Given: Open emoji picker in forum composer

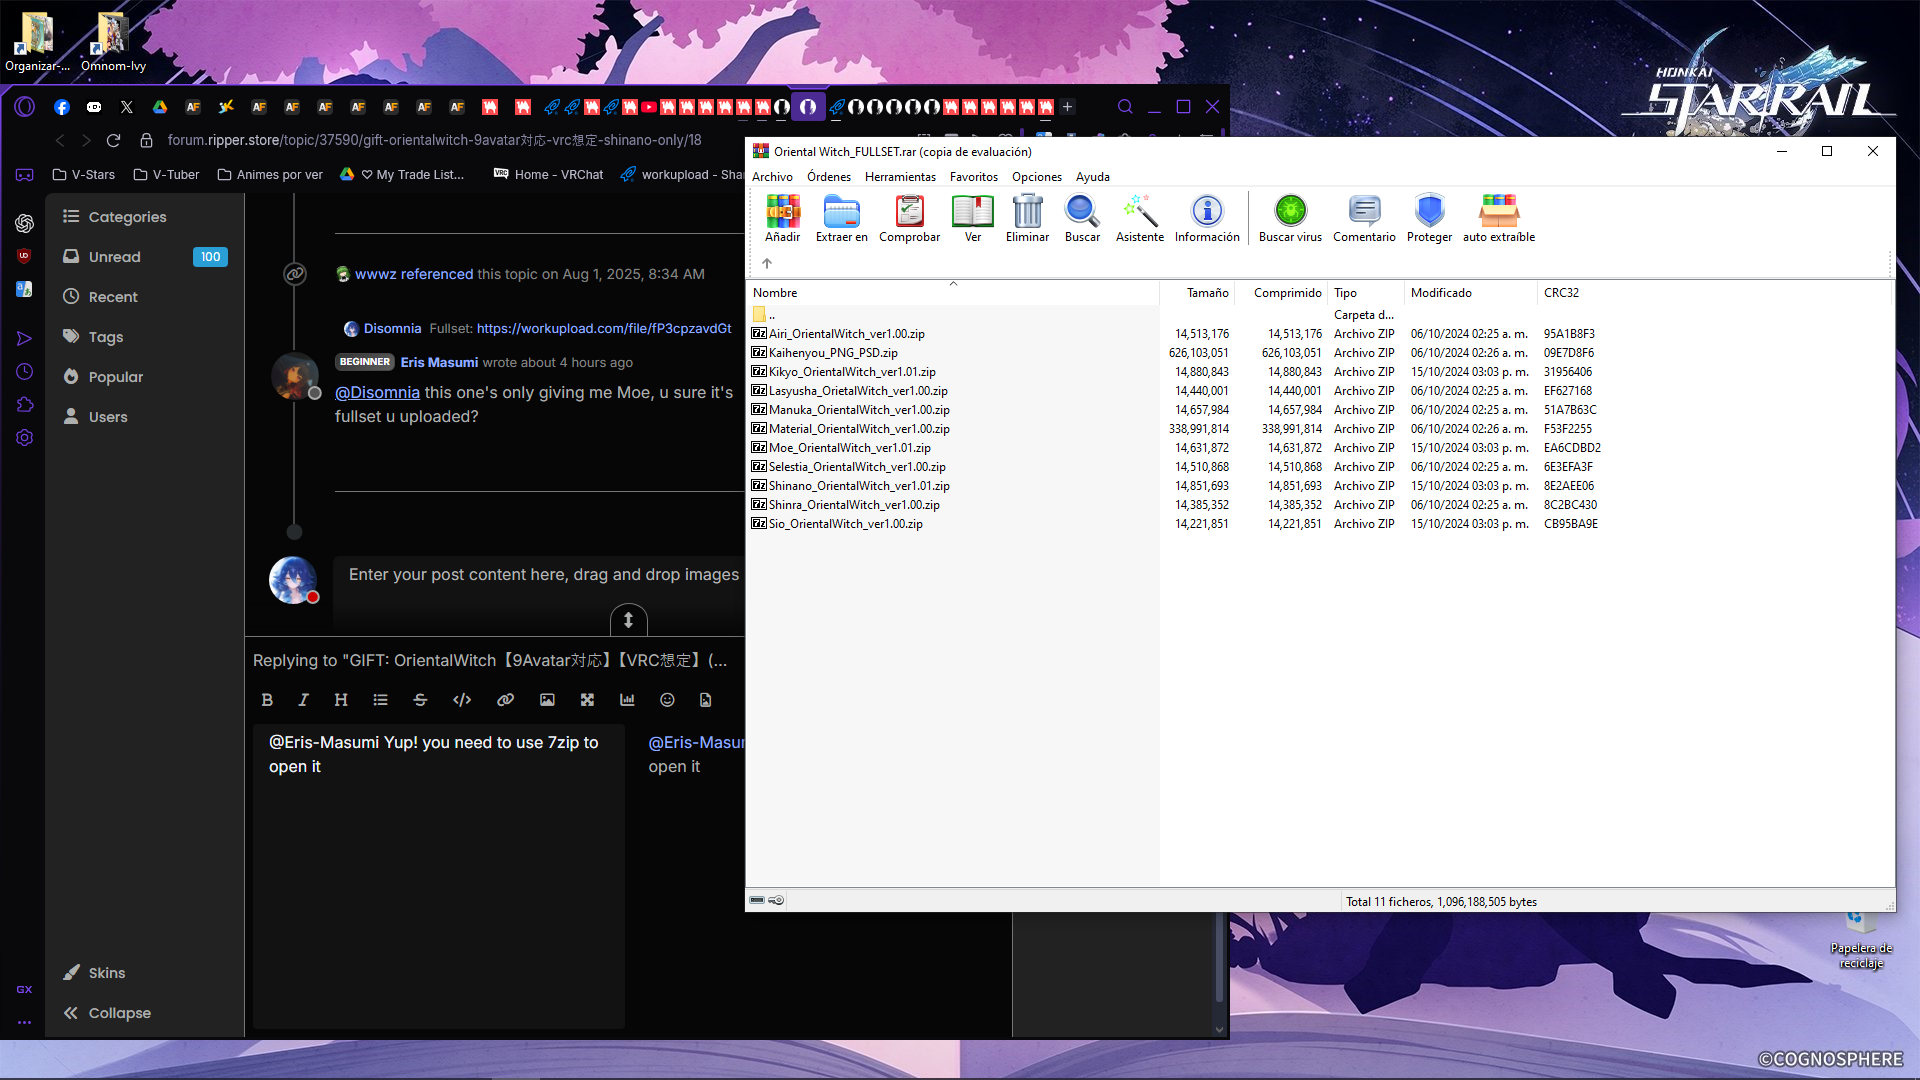Looking at the screenshot, I should pos(667,700).
